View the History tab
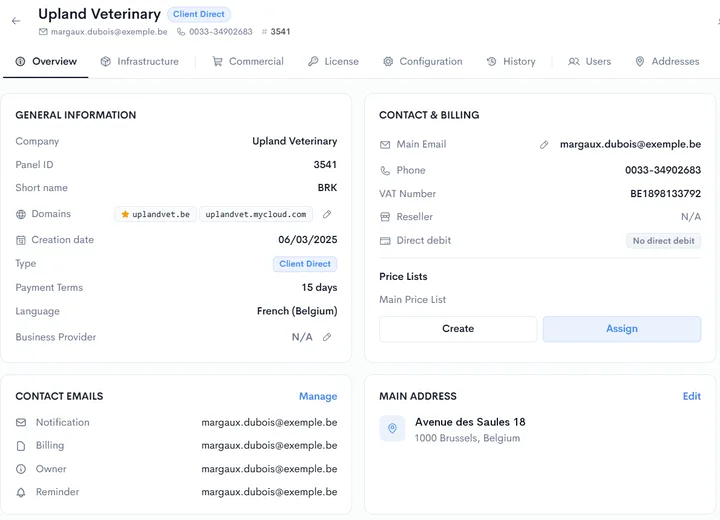Viewport: 720px width, 520px height. (x=511, y=62)
